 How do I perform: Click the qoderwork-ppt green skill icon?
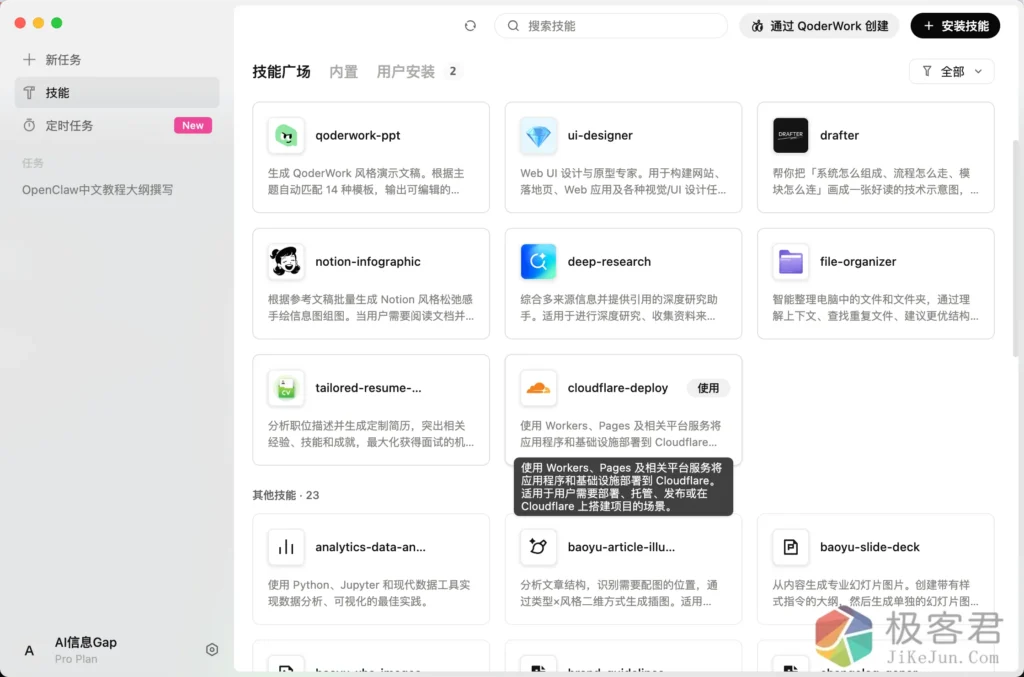pyautogui.click(x=286, y=136)
